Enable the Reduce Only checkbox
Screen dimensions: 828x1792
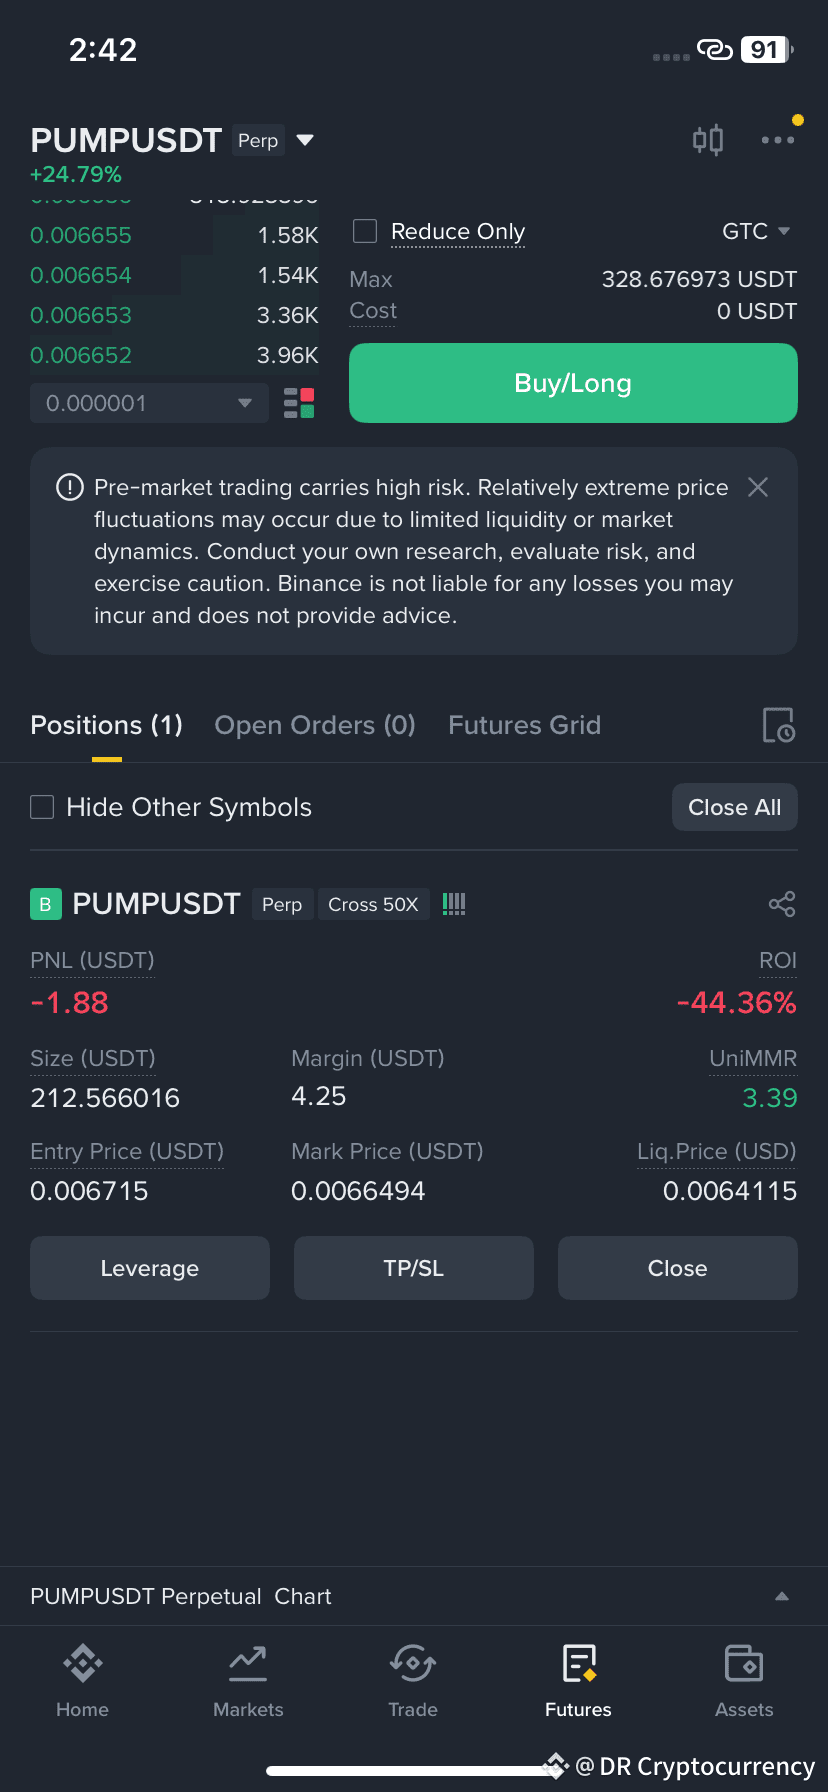[365, 231]
